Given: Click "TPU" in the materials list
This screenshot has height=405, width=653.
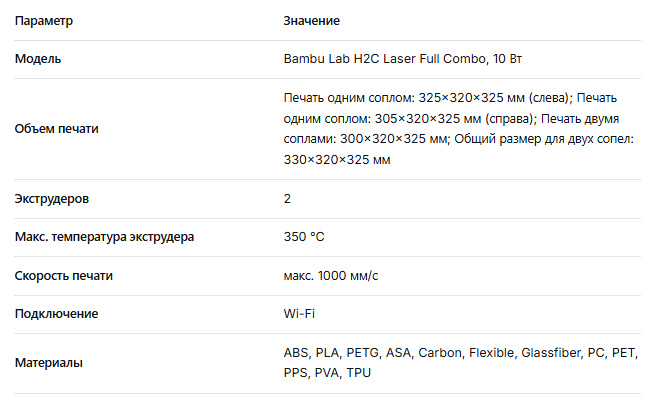Looking at the screenshot, I should pyautogui.click(x=359, y=373).
